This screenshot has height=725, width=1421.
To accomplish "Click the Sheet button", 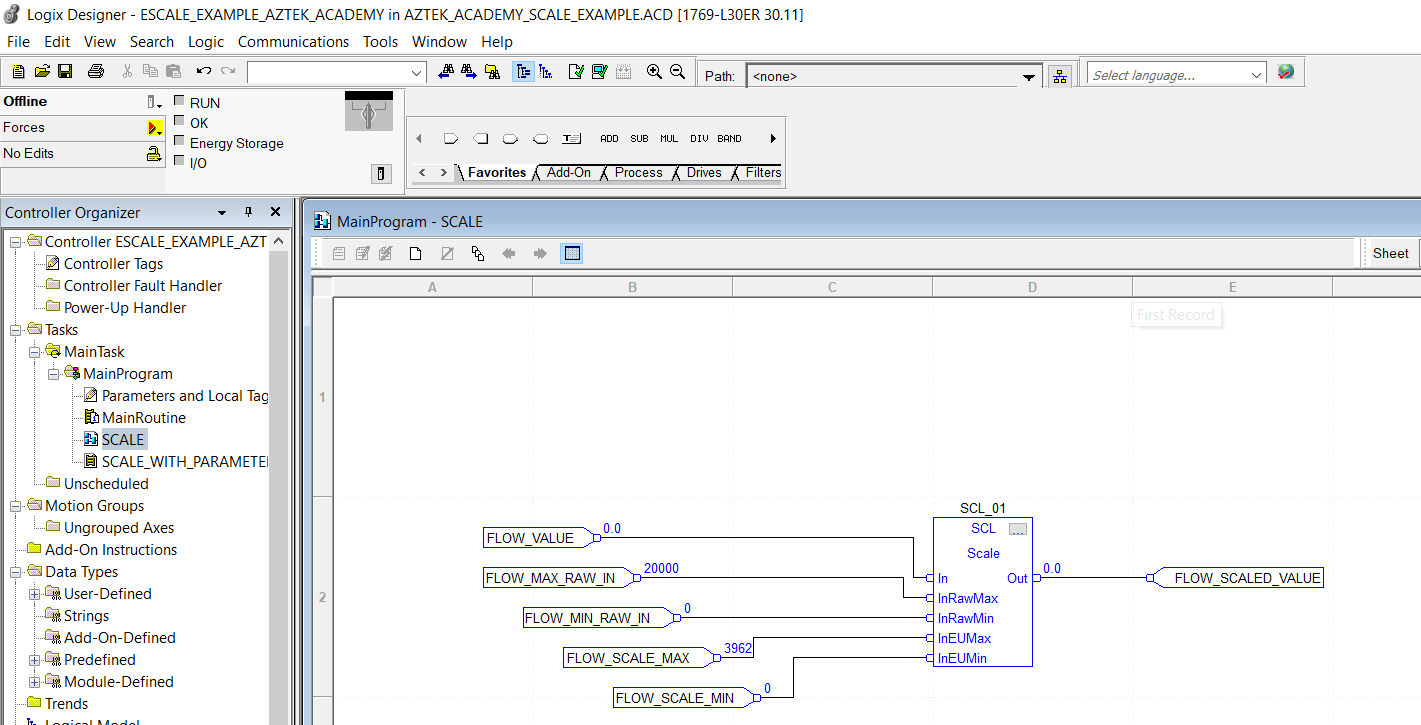I will point(1390,253).
